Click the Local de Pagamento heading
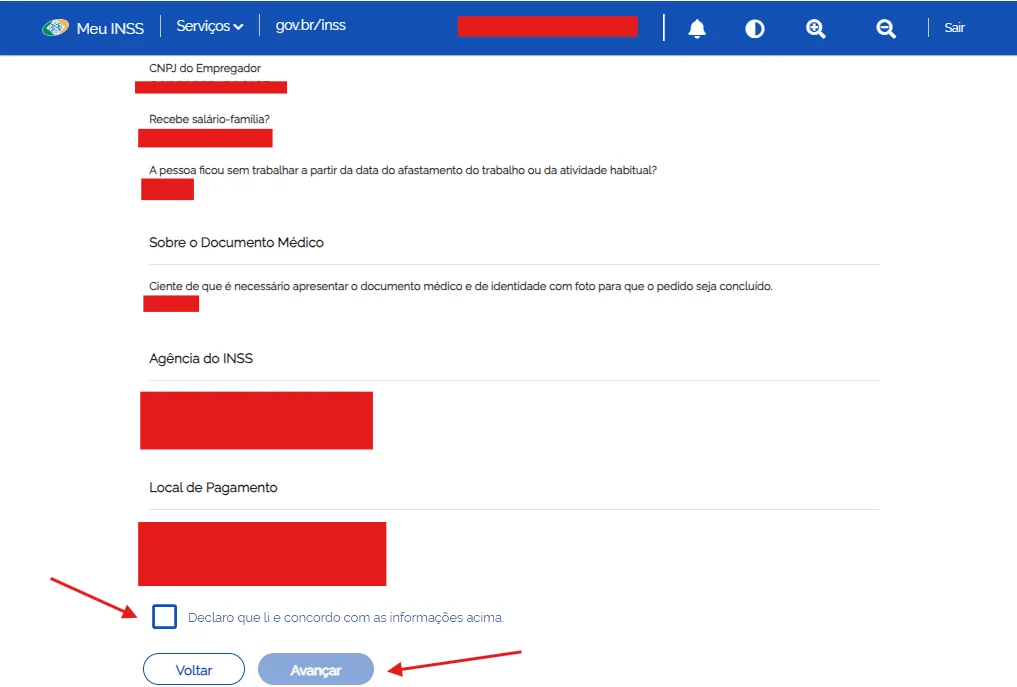1017x687 pixels. pos(213,488)
